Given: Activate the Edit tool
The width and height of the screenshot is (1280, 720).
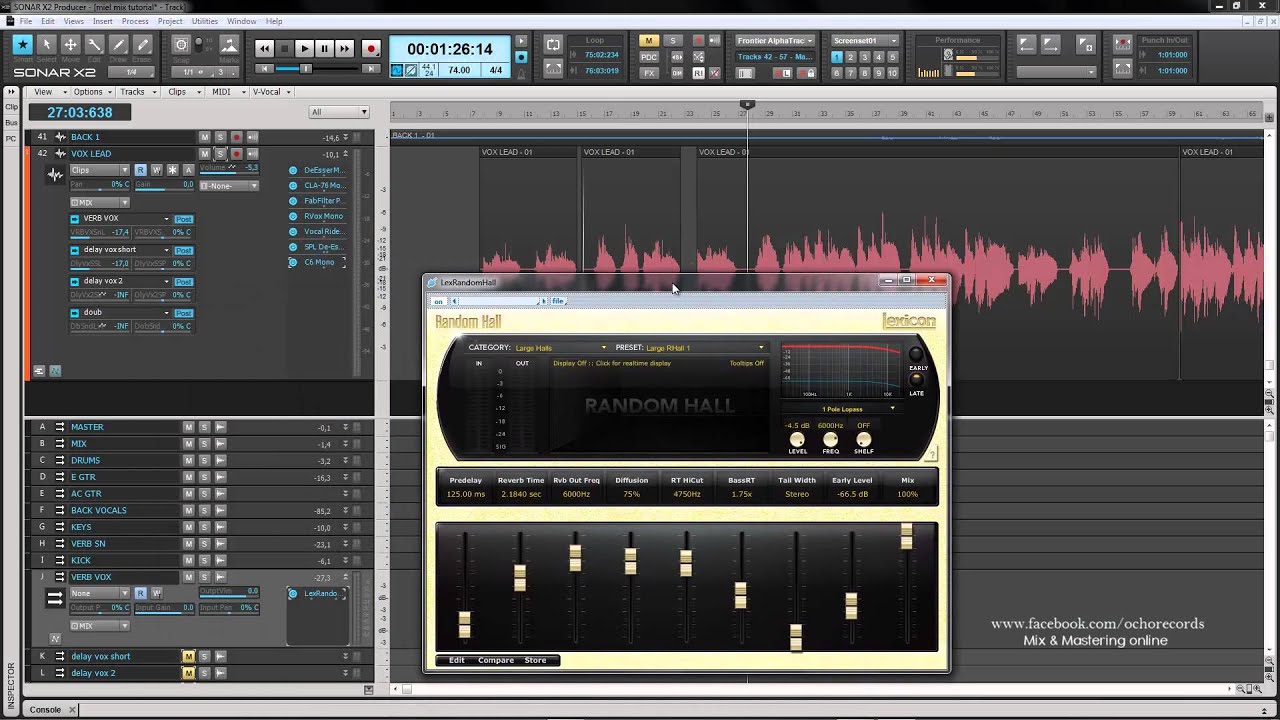Looking at the screenshot, I should (94, 45).
